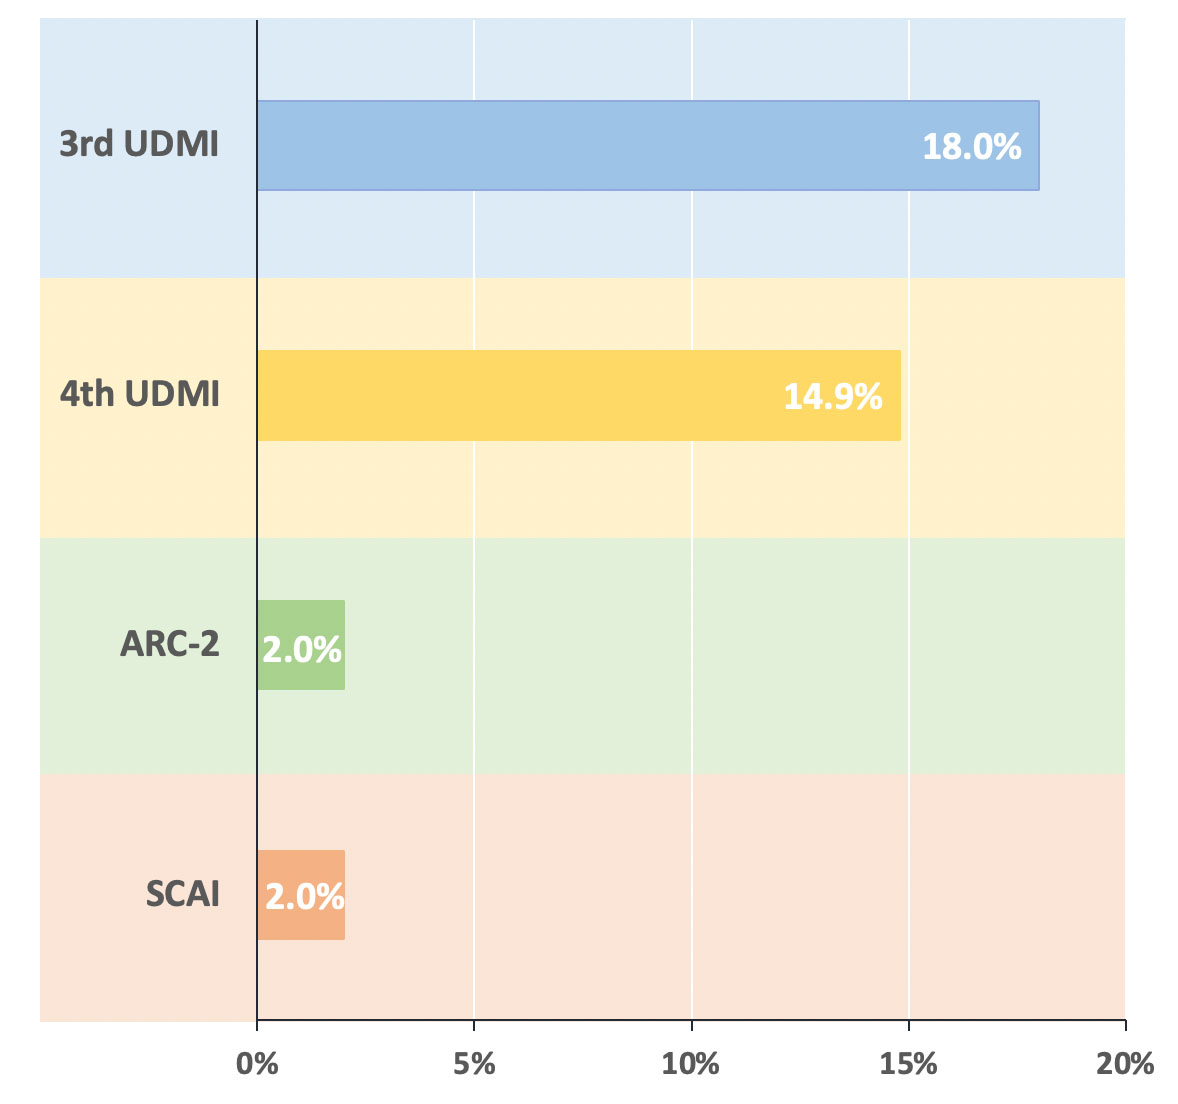Select the 14.9% data label
This screenshot has height=1104, width=1178.
(x=832, y=397)
